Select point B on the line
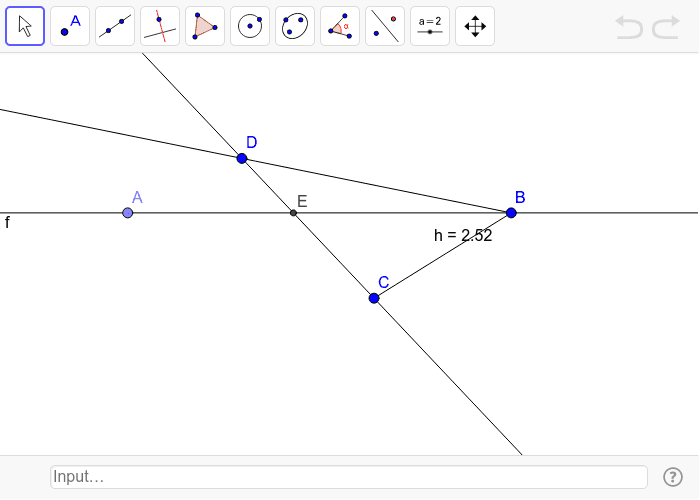700x500 pixels. [511, 213]
